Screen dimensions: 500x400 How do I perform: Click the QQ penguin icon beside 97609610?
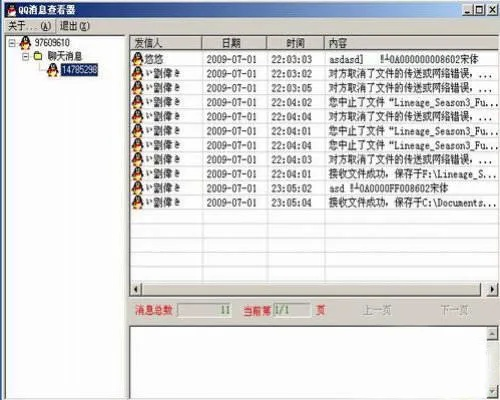coord(25,43)
